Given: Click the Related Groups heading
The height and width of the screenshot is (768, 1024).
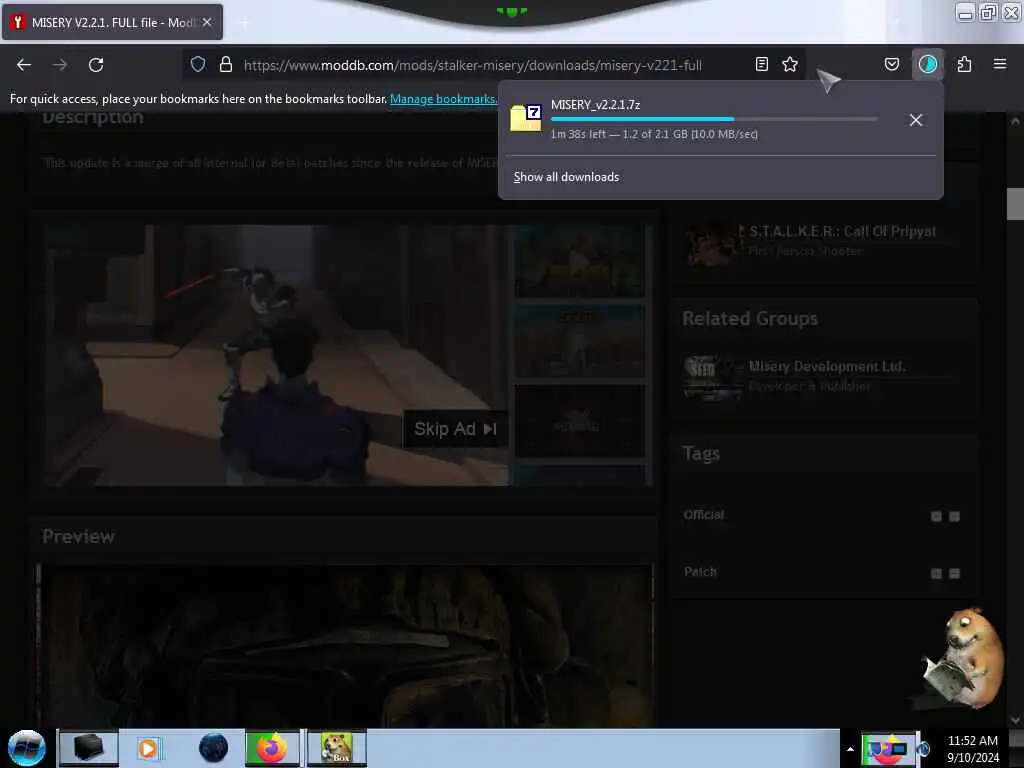Looking at the screenshot, I should coord(750,319).
